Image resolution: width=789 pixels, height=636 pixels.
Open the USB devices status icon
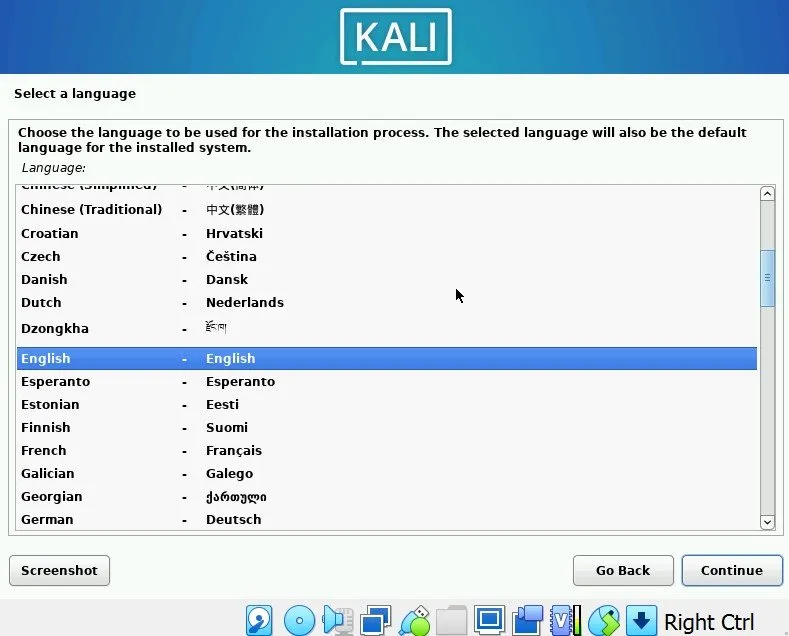click(415, 620)
